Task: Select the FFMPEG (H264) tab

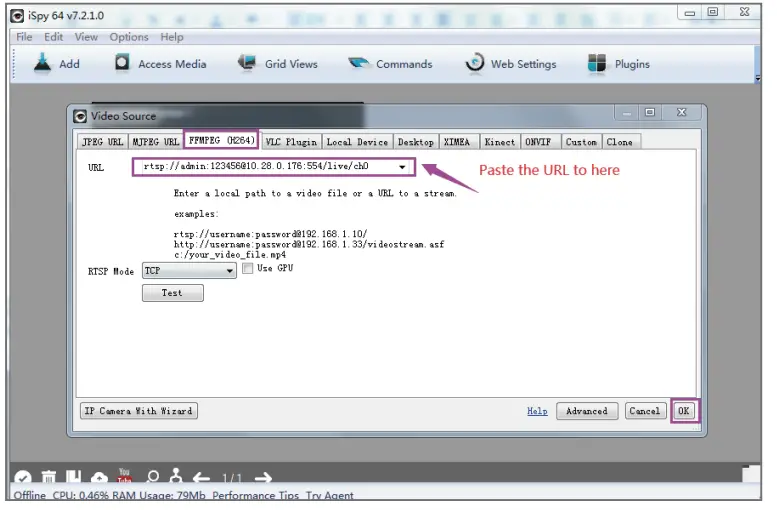Action: click(x=221, y=140)
